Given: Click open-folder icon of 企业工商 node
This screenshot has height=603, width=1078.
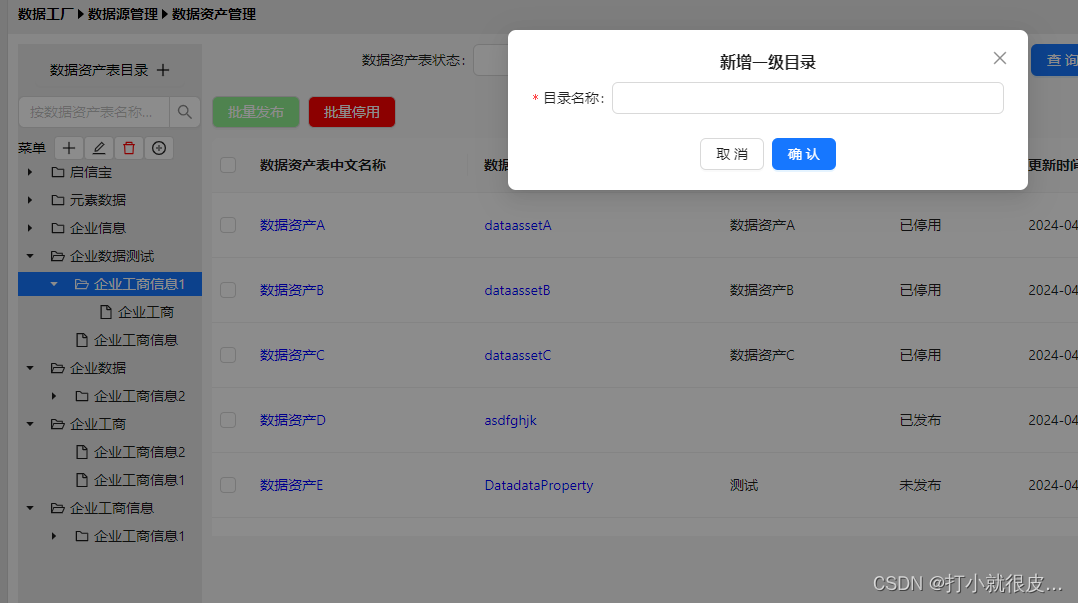Looking at the screenshot, I should (58, 424).
